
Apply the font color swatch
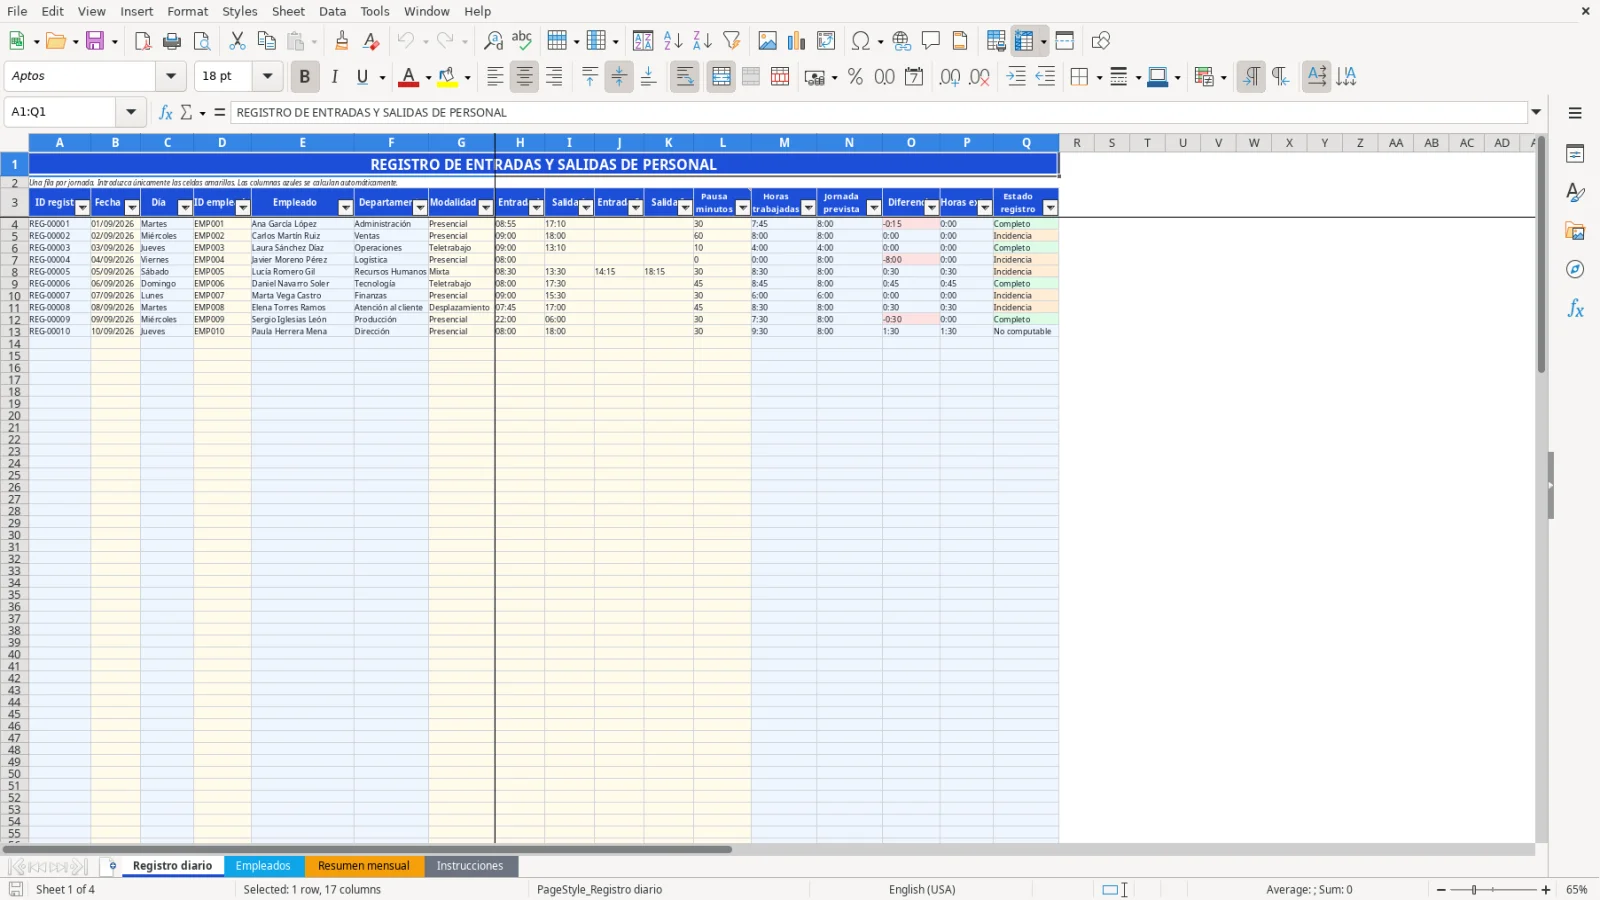[408, 77]
